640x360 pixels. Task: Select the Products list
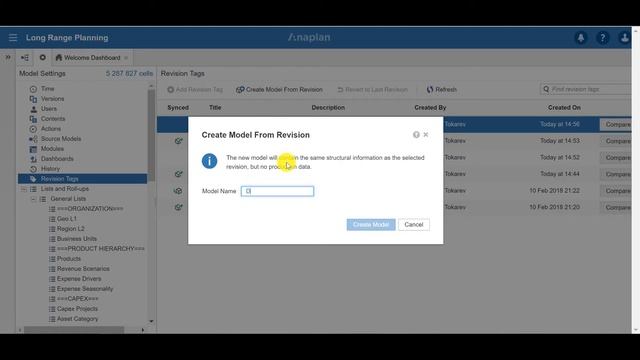[69, 259]
